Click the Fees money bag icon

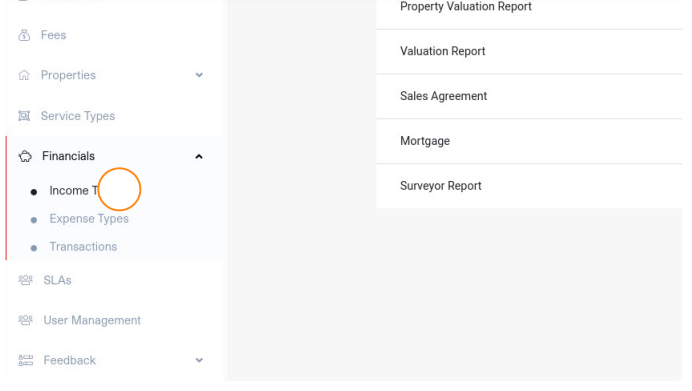(24, 35)
